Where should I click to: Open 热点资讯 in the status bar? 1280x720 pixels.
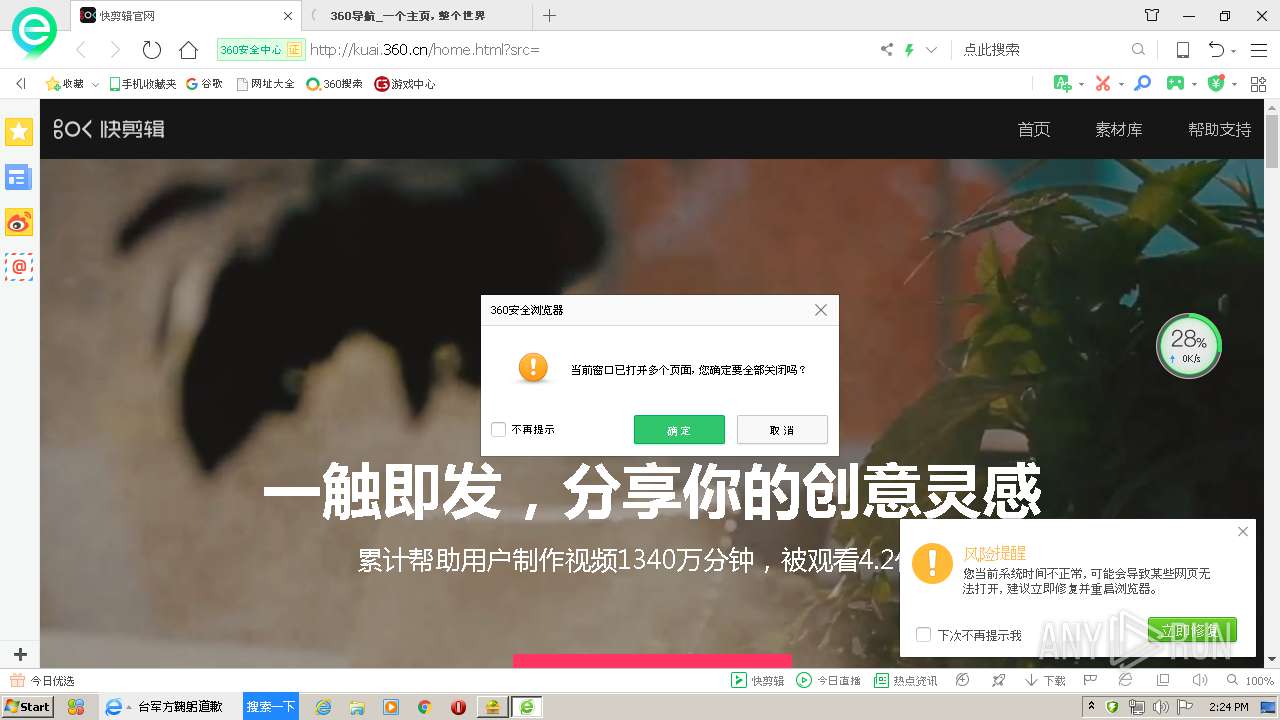906,680
